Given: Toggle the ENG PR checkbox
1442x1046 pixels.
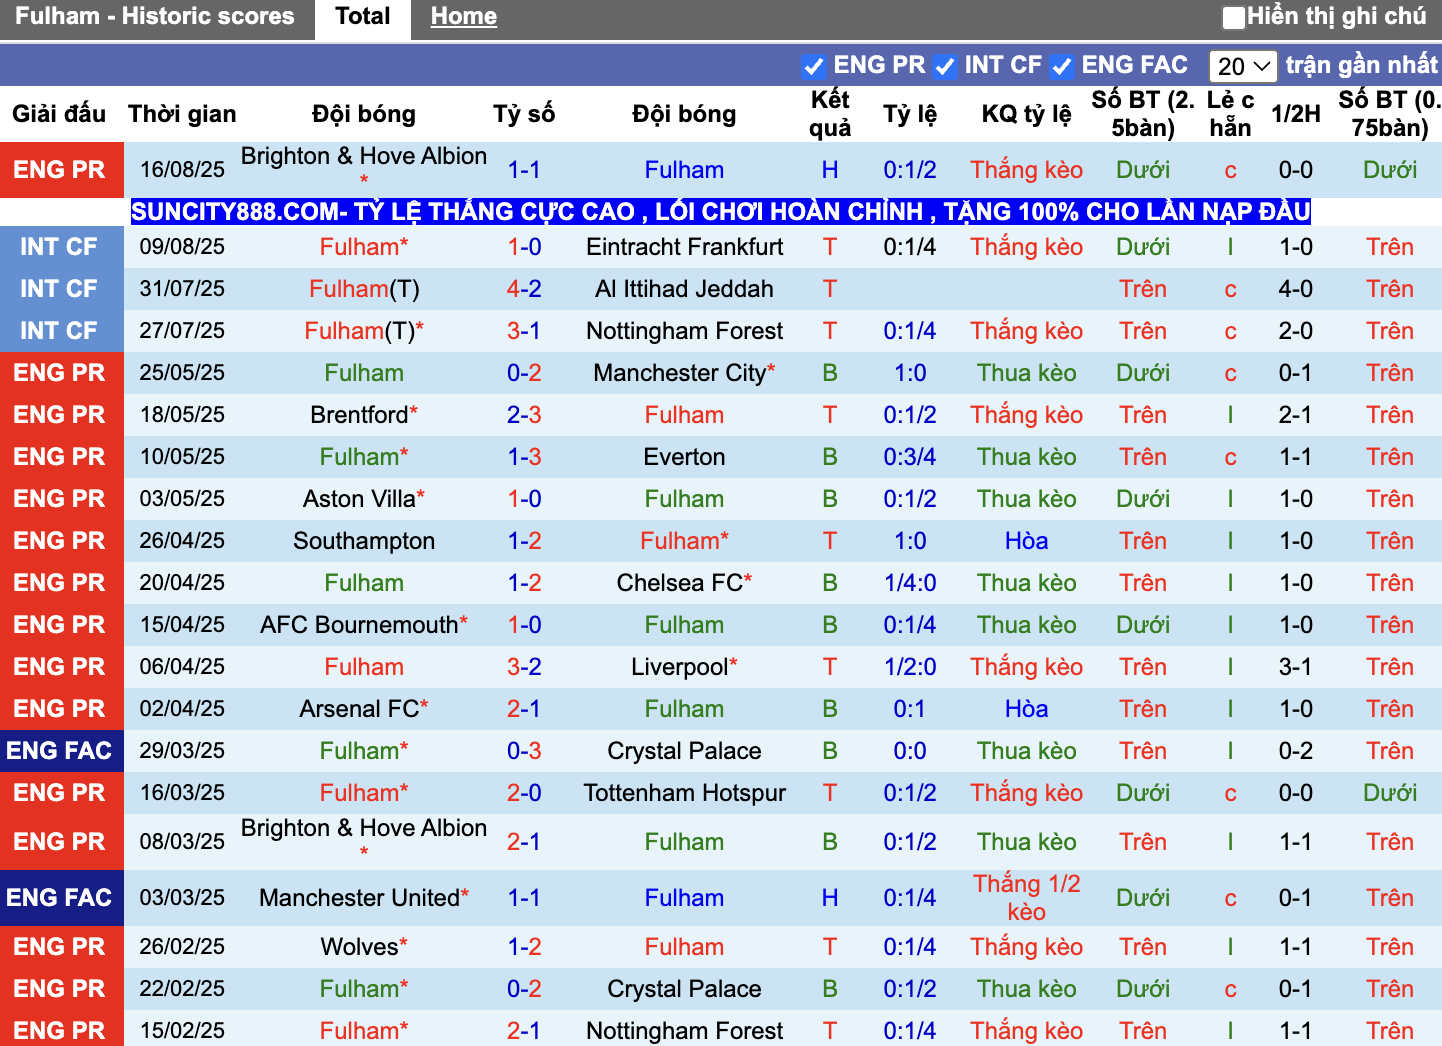Looking at the screenshot, I should coord(814,66).
